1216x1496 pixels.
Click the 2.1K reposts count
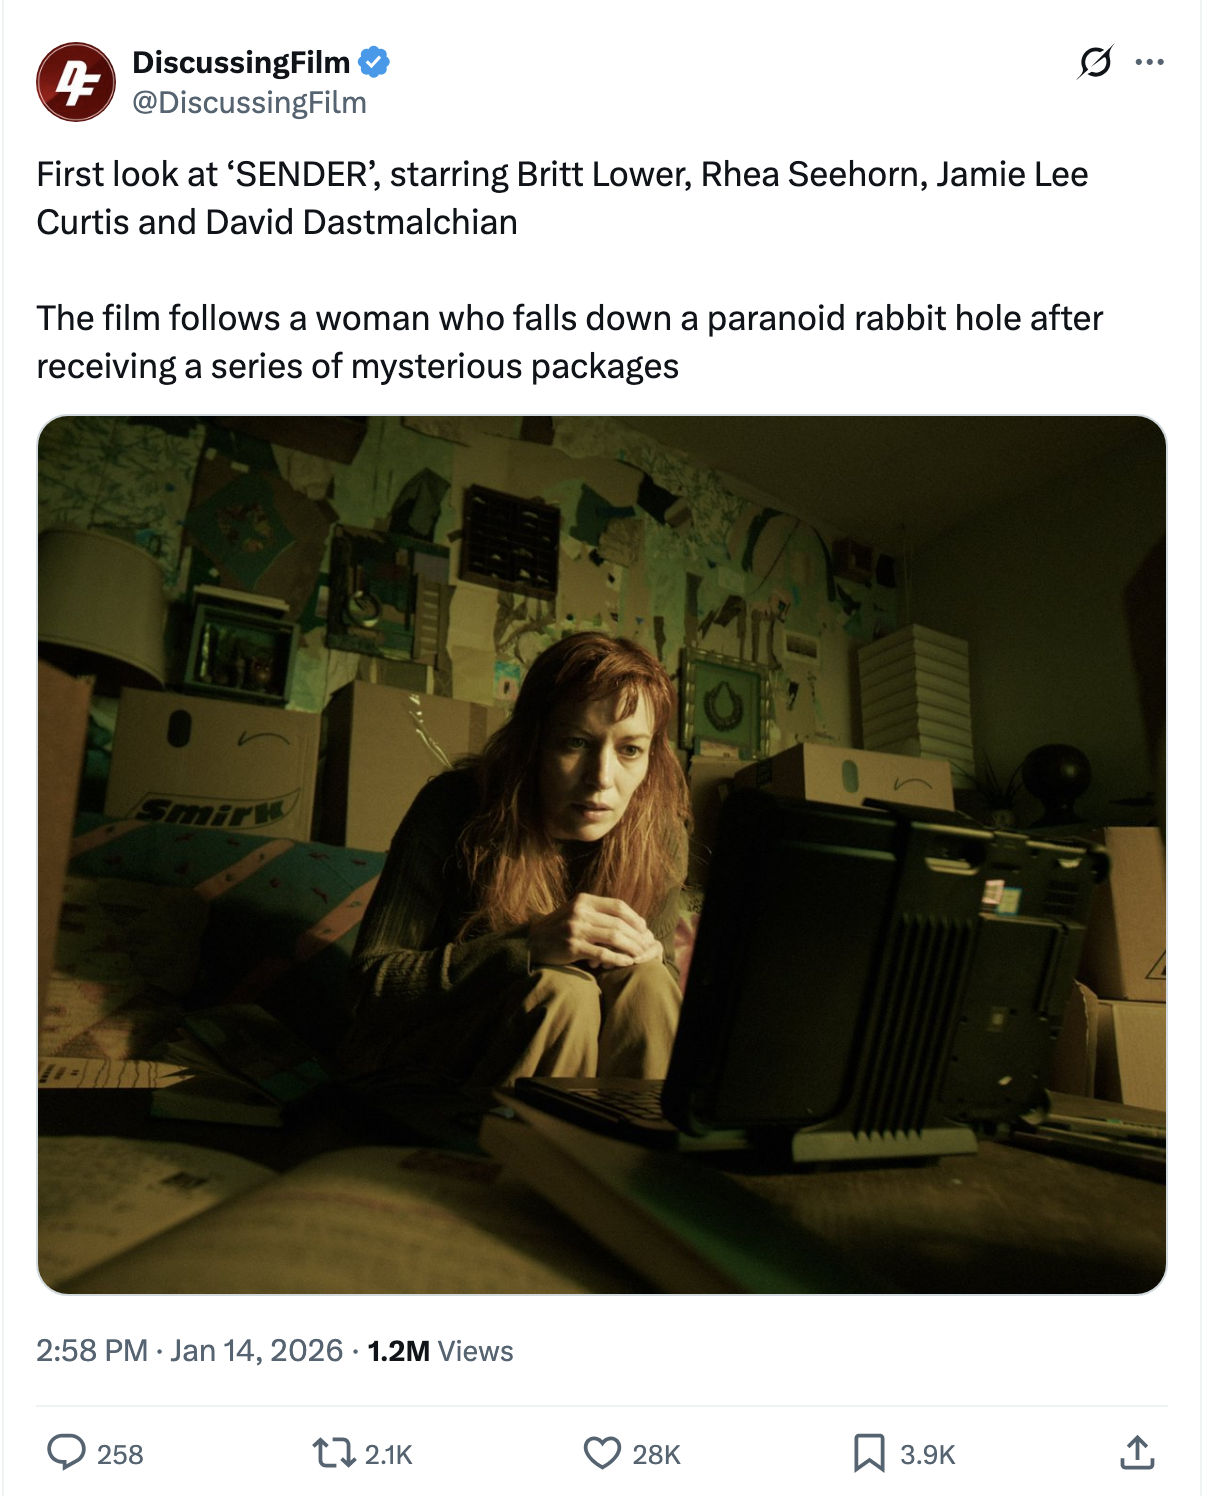click(x=388, y=1454)
